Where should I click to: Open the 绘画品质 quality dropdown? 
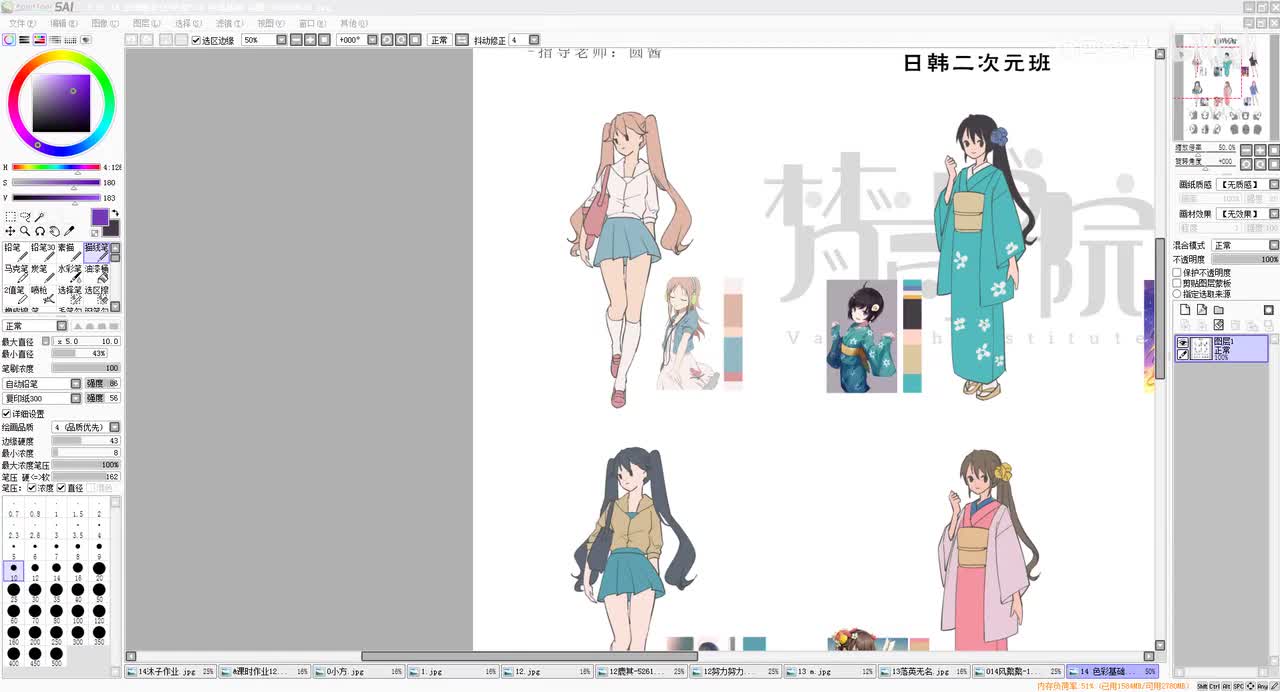coord(114,427)
